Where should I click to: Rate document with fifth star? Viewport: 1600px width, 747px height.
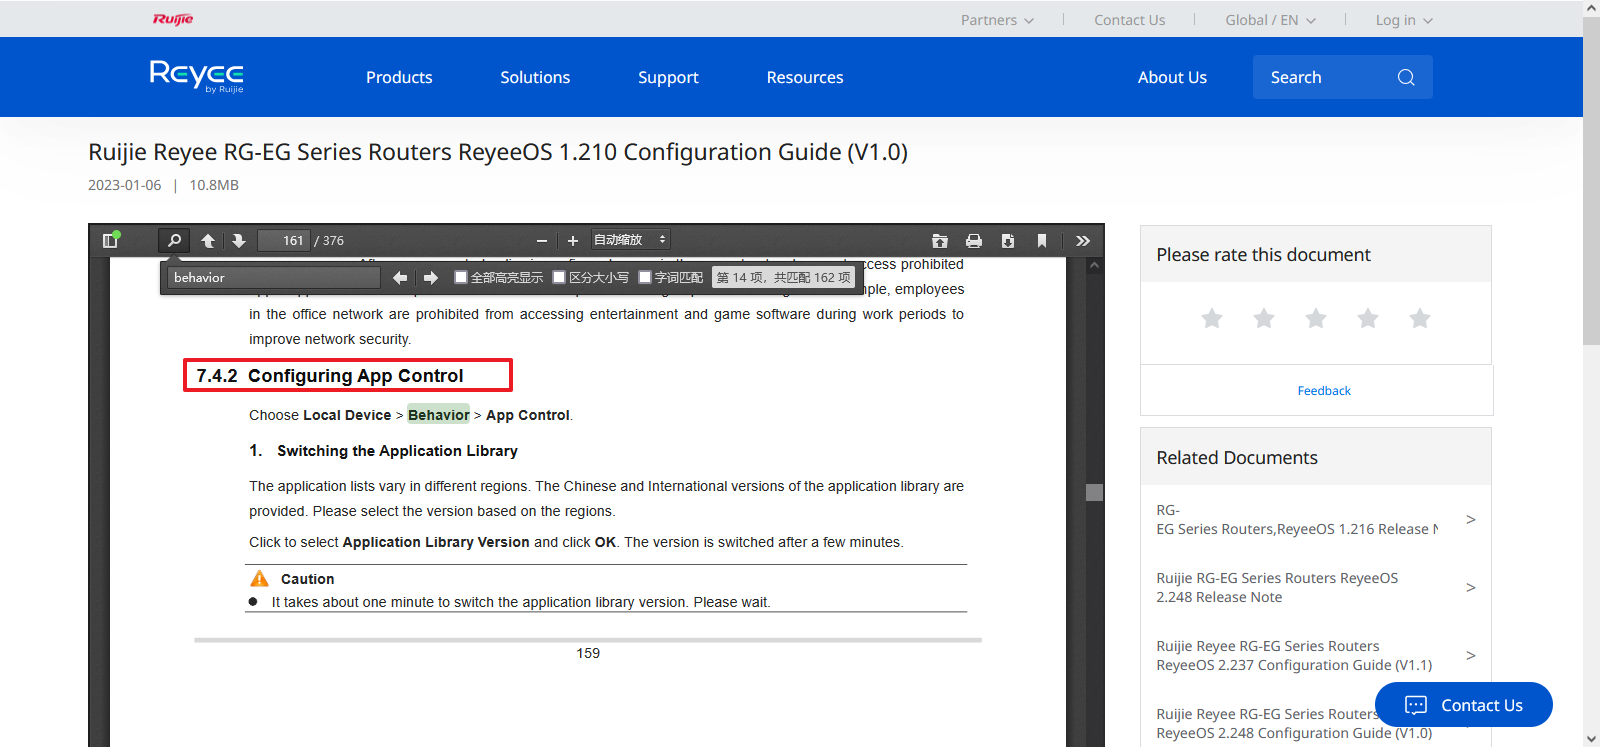tap(1420, 318)
